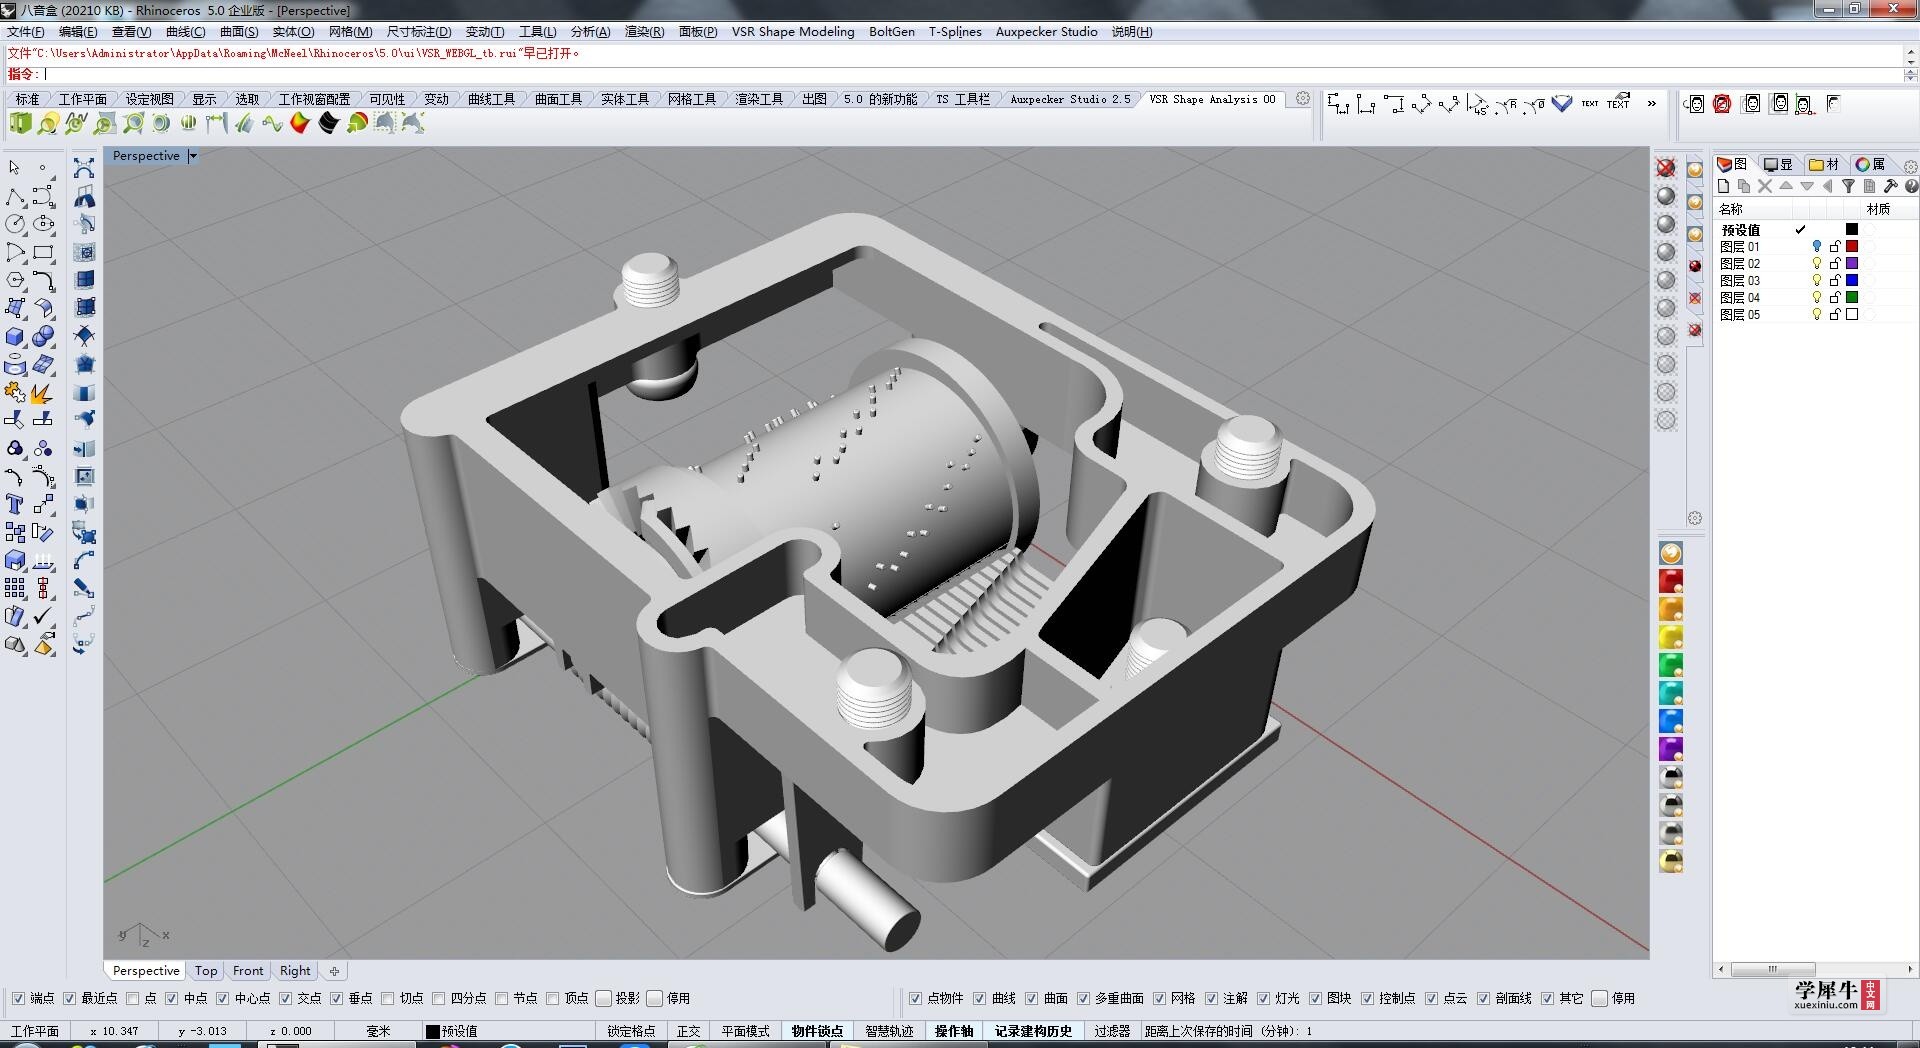1920x1048 pixels.
Task: Create a solid Box
Action: [x=15, y=337]
